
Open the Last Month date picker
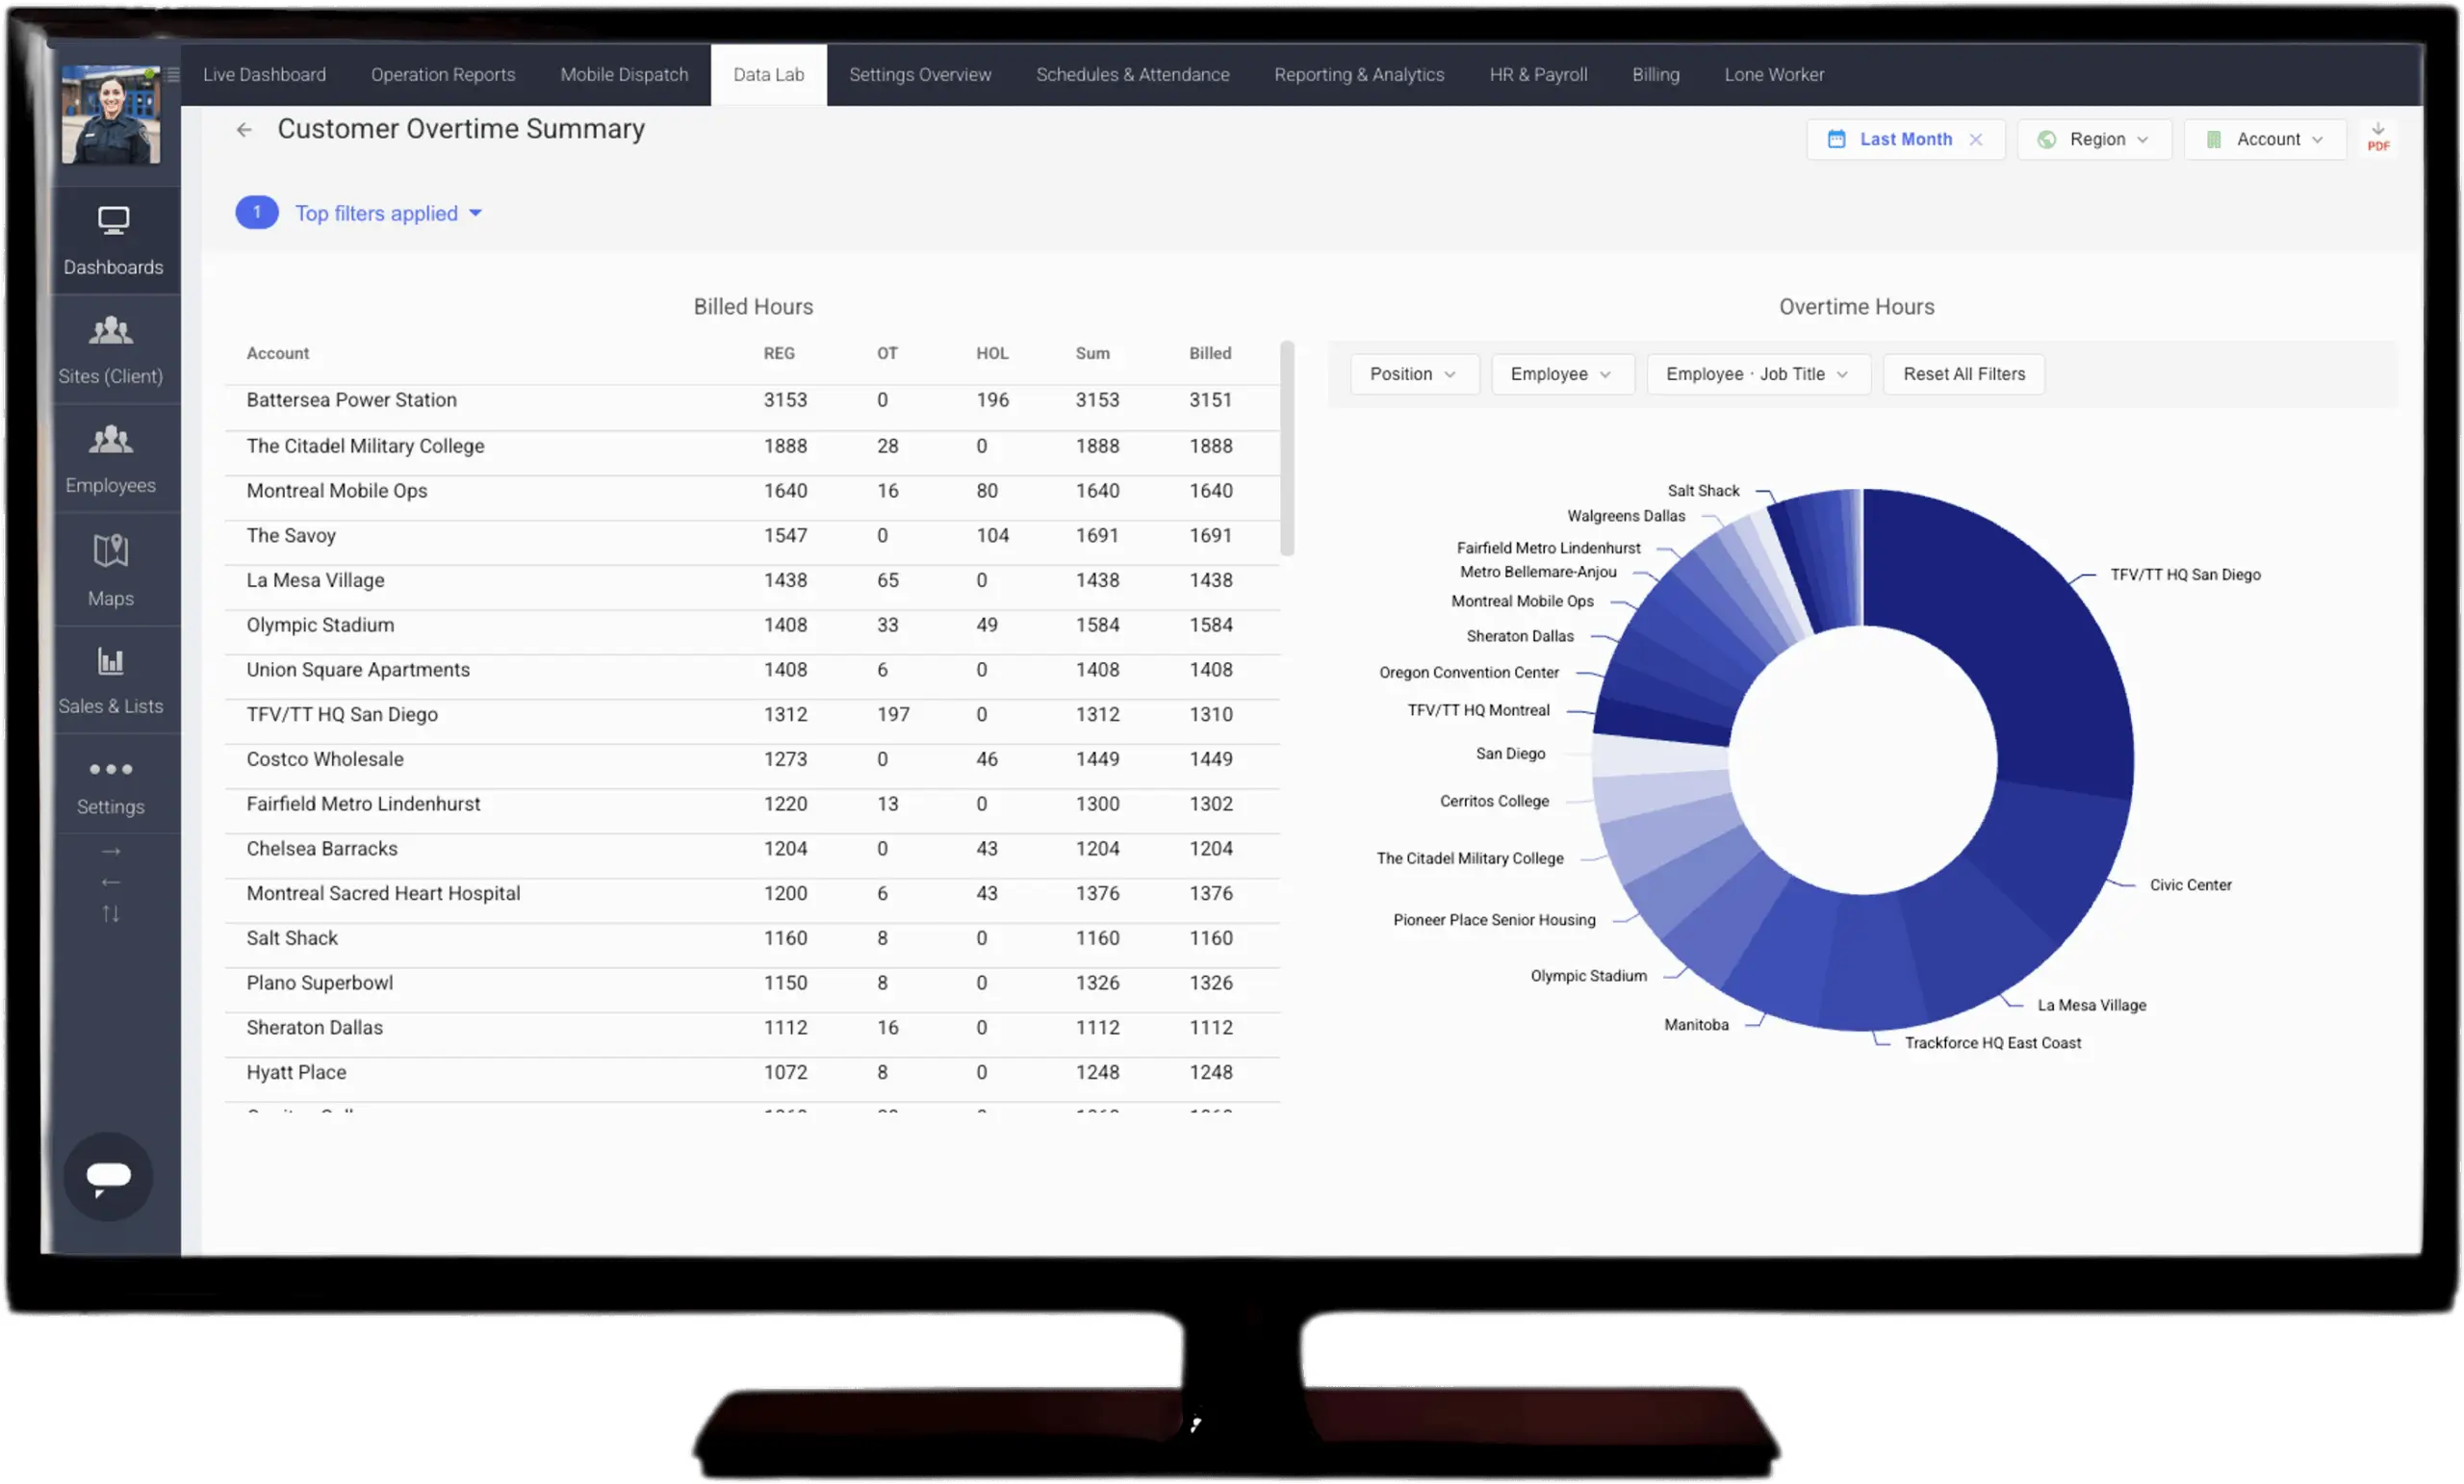pyautogui.click(x=1905, y=140)
